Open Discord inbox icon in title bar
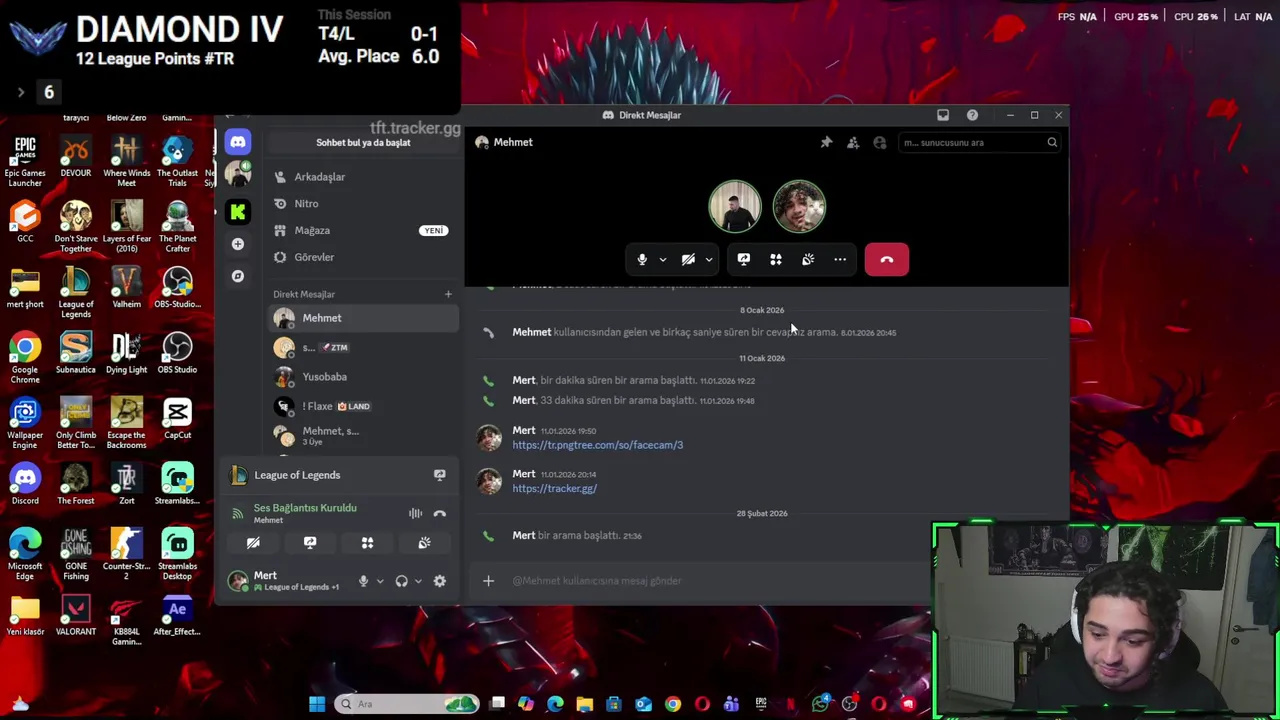The image size is (1280, 720). point(943,115)
